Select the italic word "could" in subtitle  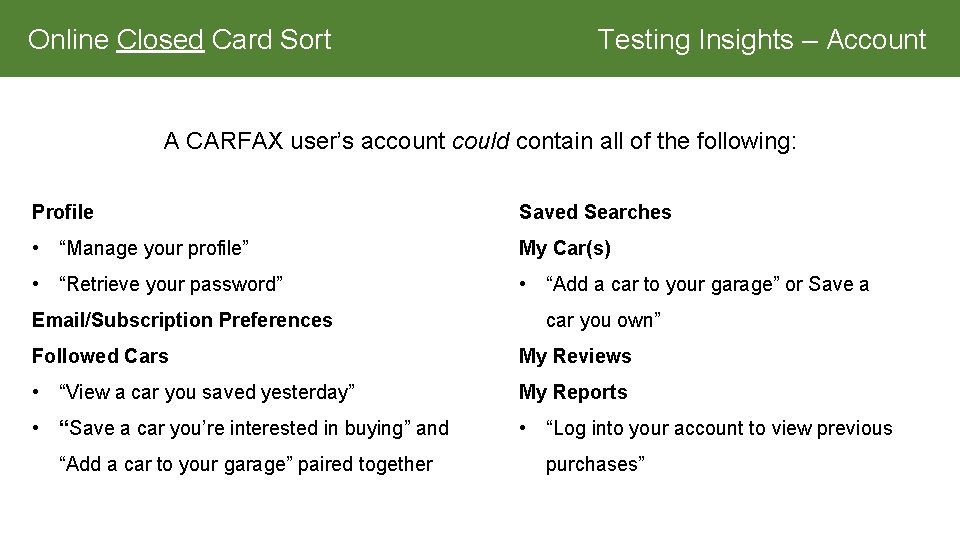point(480,141)
